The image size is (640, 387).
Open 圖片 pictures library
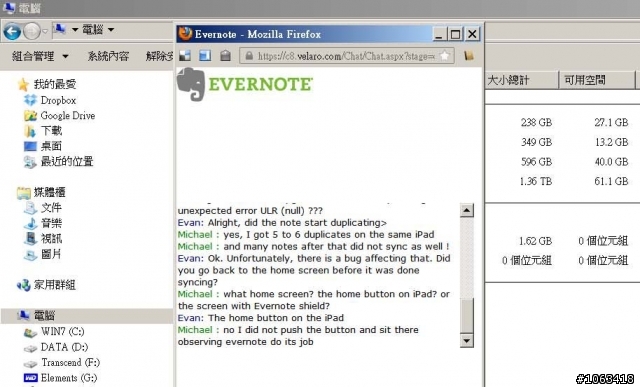click(51, 254)
